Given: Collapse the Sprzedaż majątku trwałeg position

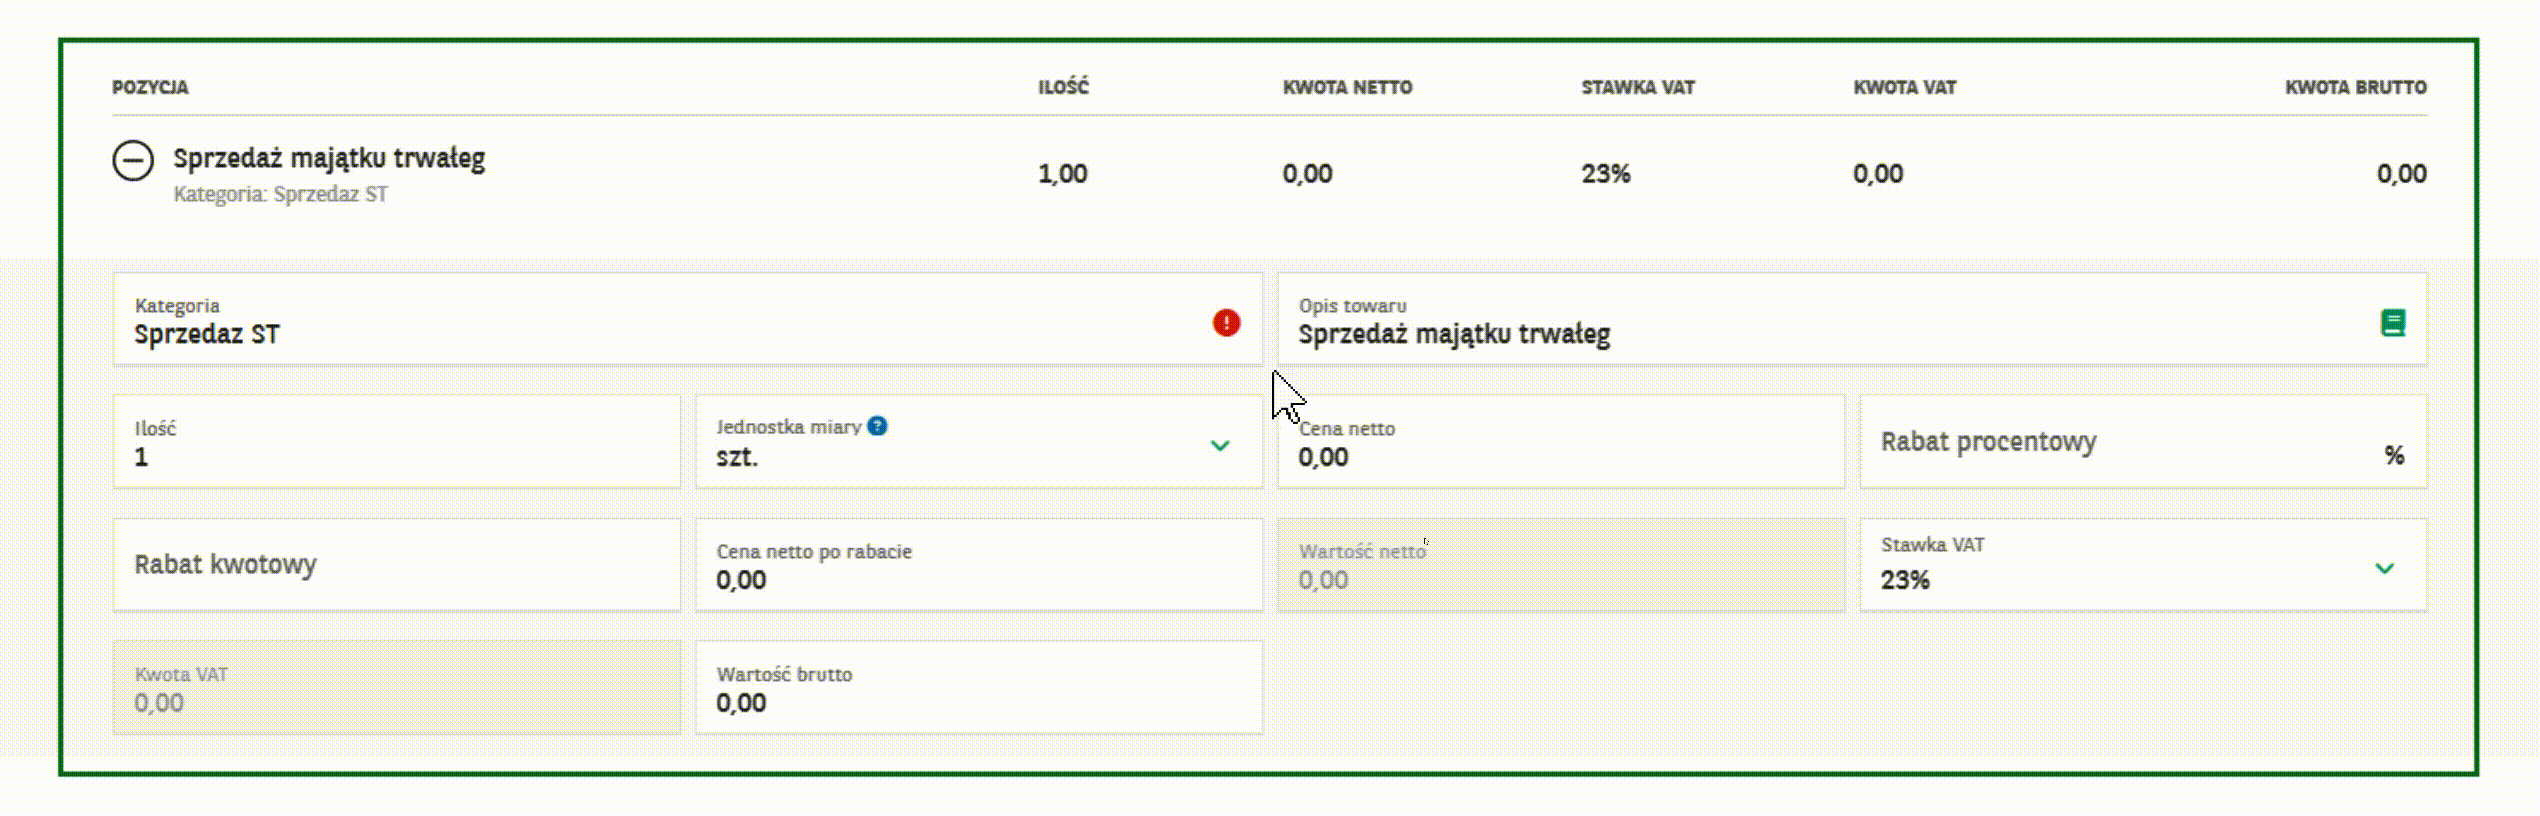Looking at the screenshot, I should pos(133,160).
